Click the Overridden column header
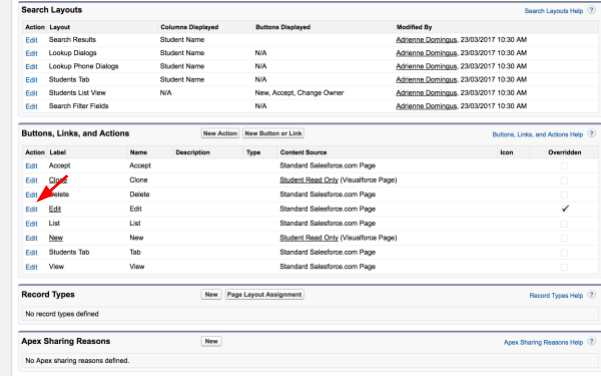The width and height of the screenshot is (601, 376). pyautogui.click(x=565, y=153)
